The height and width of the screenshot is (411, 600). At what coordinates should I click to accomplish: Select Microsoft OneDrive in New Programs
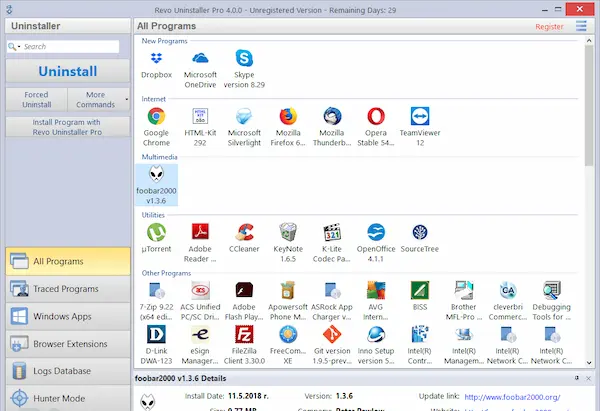pyautogui.click(x=200, y=59)
